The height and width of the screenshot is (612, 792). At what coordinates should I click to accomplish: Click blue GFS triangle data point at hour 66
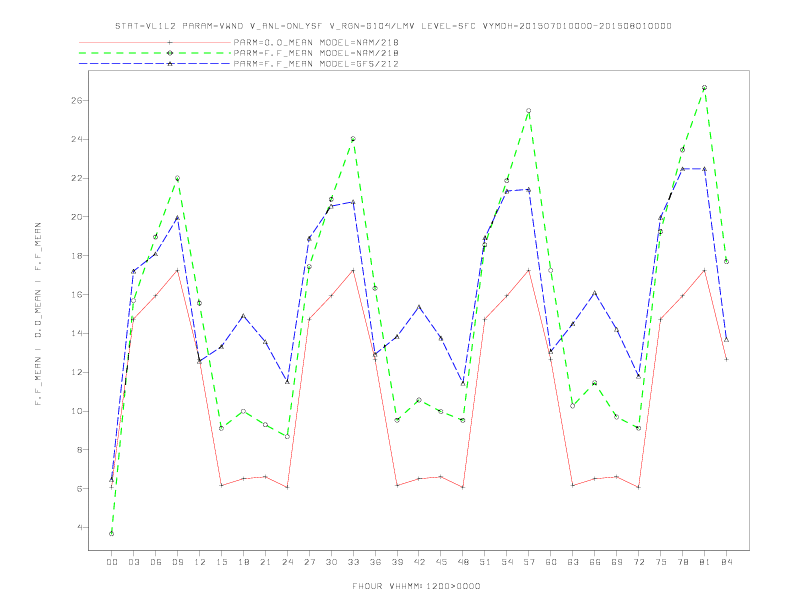[595, 293]
